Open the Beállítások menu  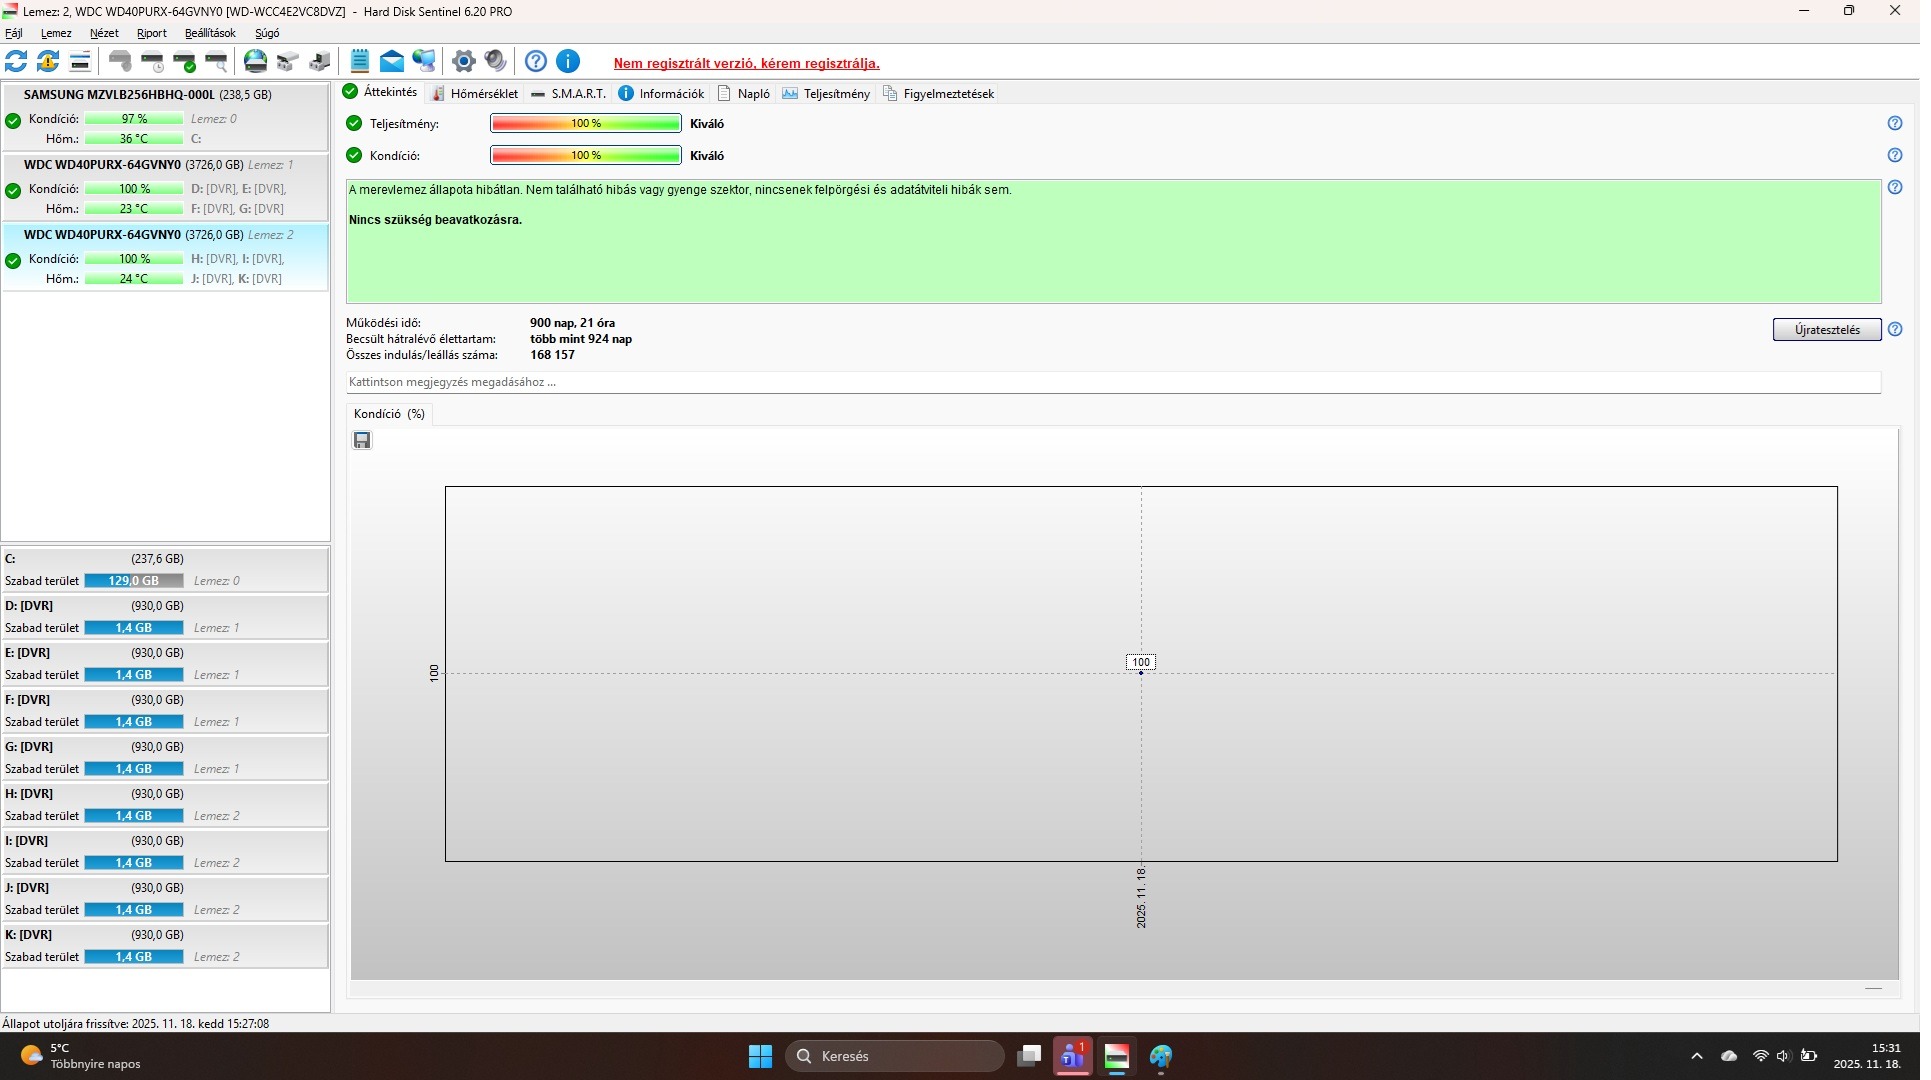click(x=210, y=33)
